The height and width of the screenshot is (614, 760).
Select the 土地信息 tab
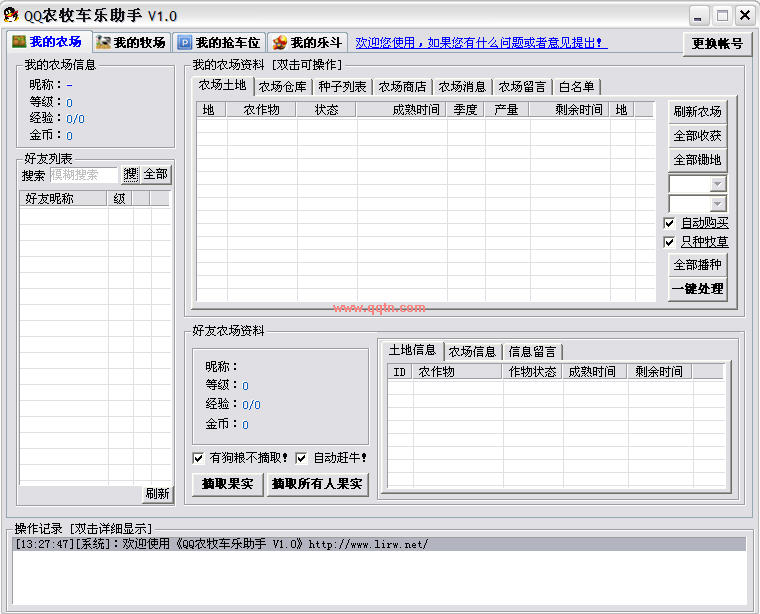[412, 350]
